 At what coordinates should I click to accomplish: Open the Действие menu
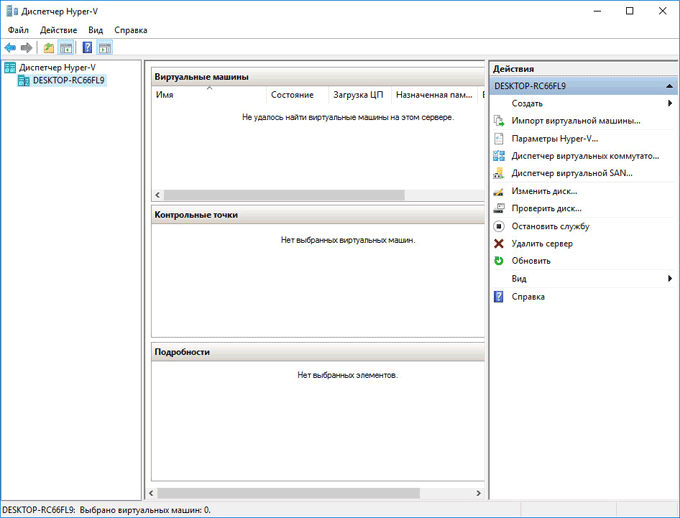(x=58, y=30)
